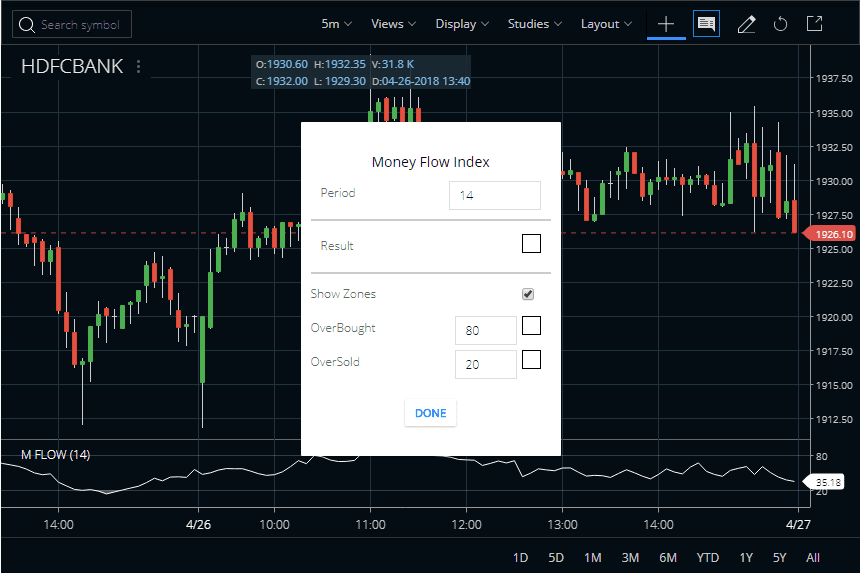The image size is (861, 573).
Task: Click the OverSold color swatch box
Action: pyautogui.click(x=531, y=359)
